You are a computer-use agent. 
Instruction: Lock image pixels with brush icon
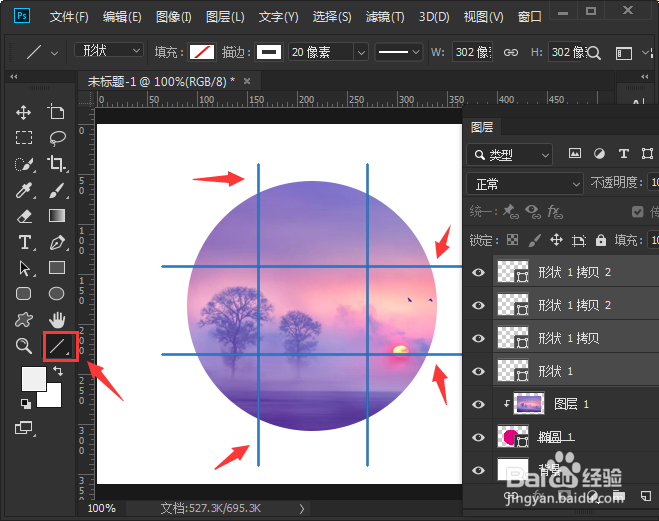(534, 240)
